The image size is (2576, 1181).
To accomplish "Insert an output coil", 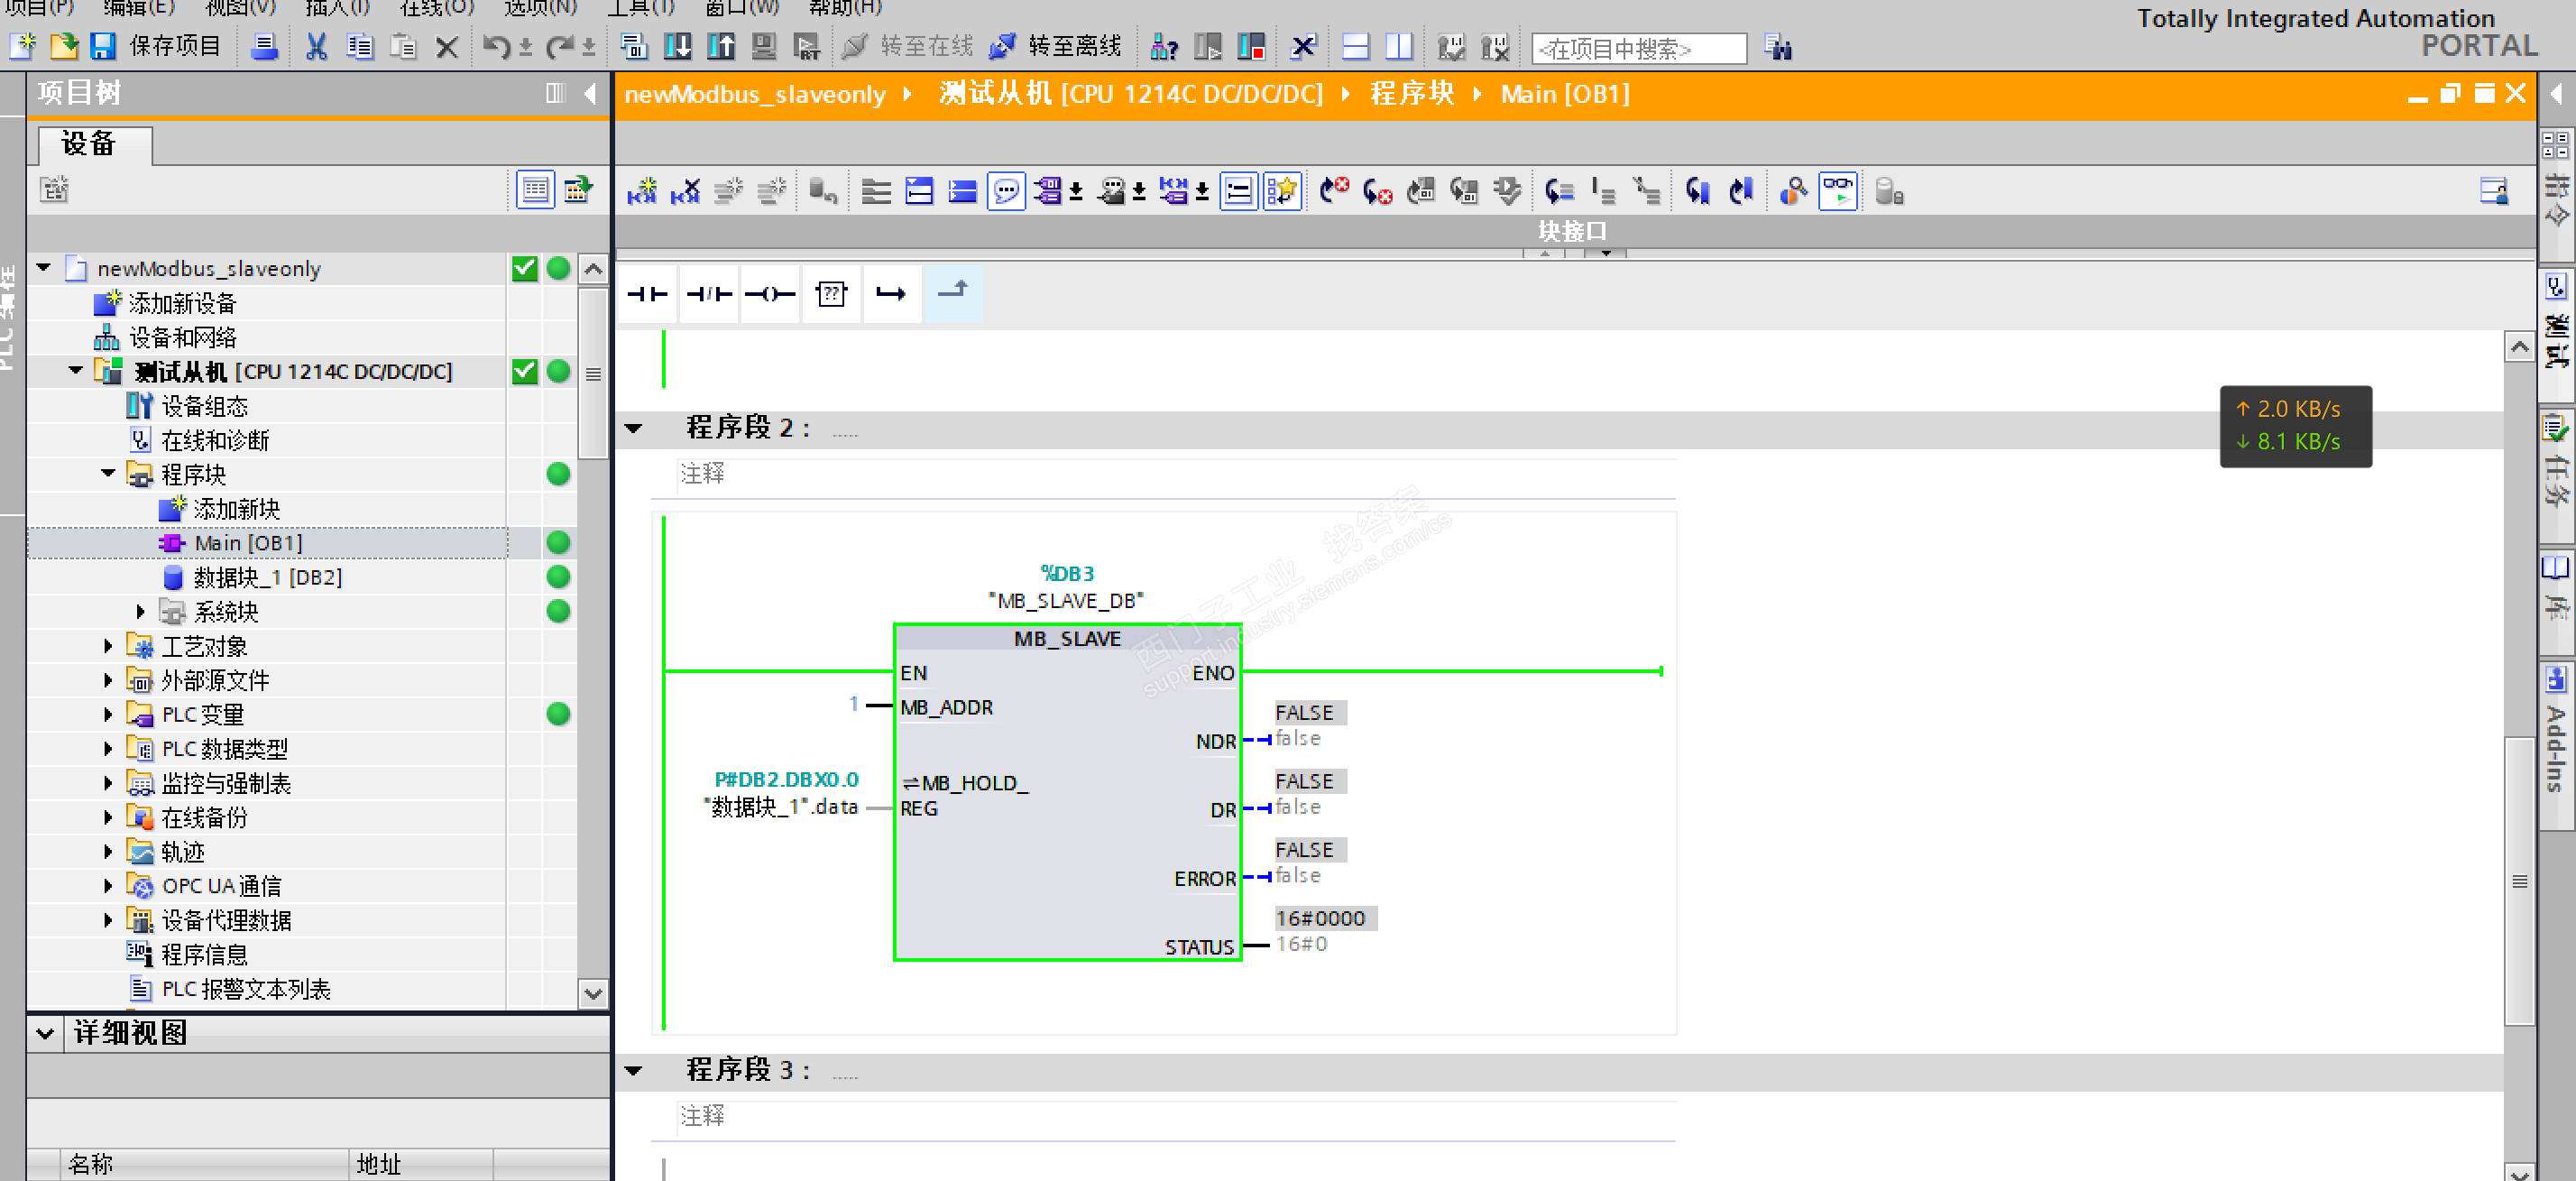I will coord(769,294).
